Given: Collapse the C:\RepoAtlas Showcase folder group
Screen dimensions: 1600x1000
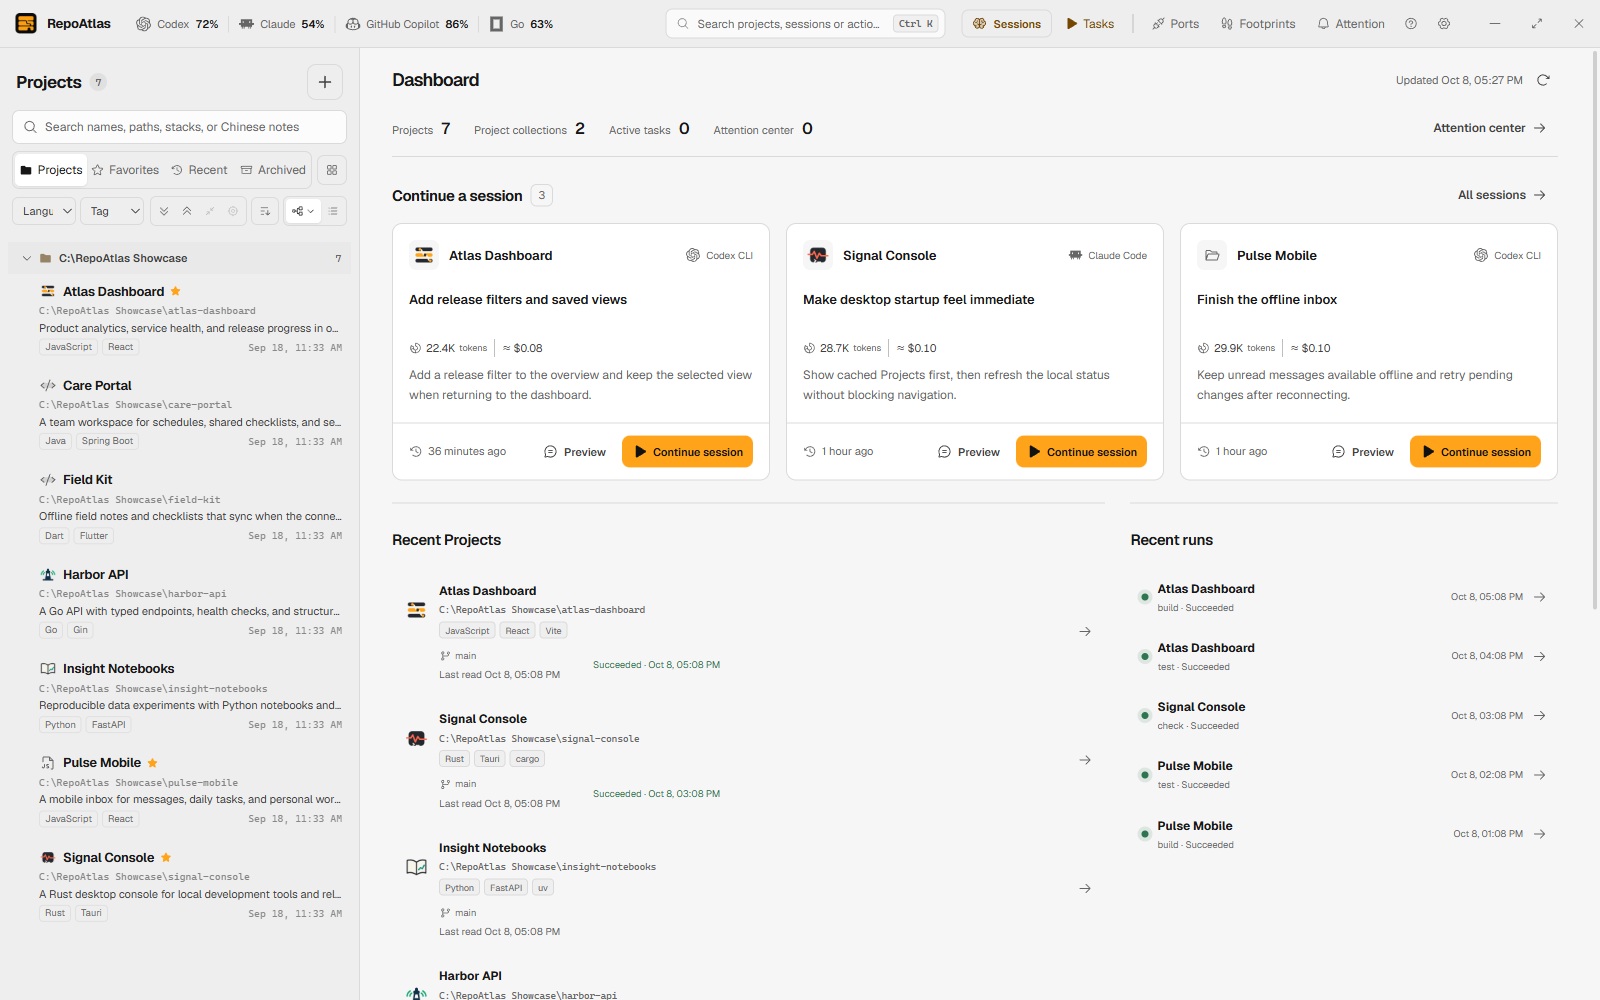Looking at the screenshot, I should pos(27,258).
